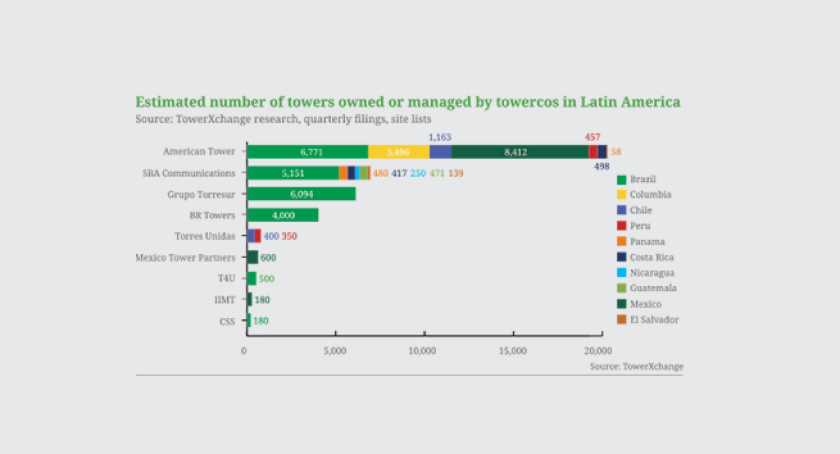Click the orange 58 value label
The height and width of the screenshot is (454, 840).
point(616,152)
